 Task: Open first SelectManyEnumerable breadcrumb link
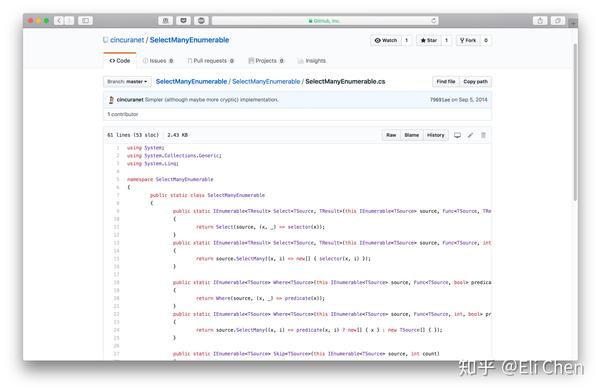pos(191,82)
